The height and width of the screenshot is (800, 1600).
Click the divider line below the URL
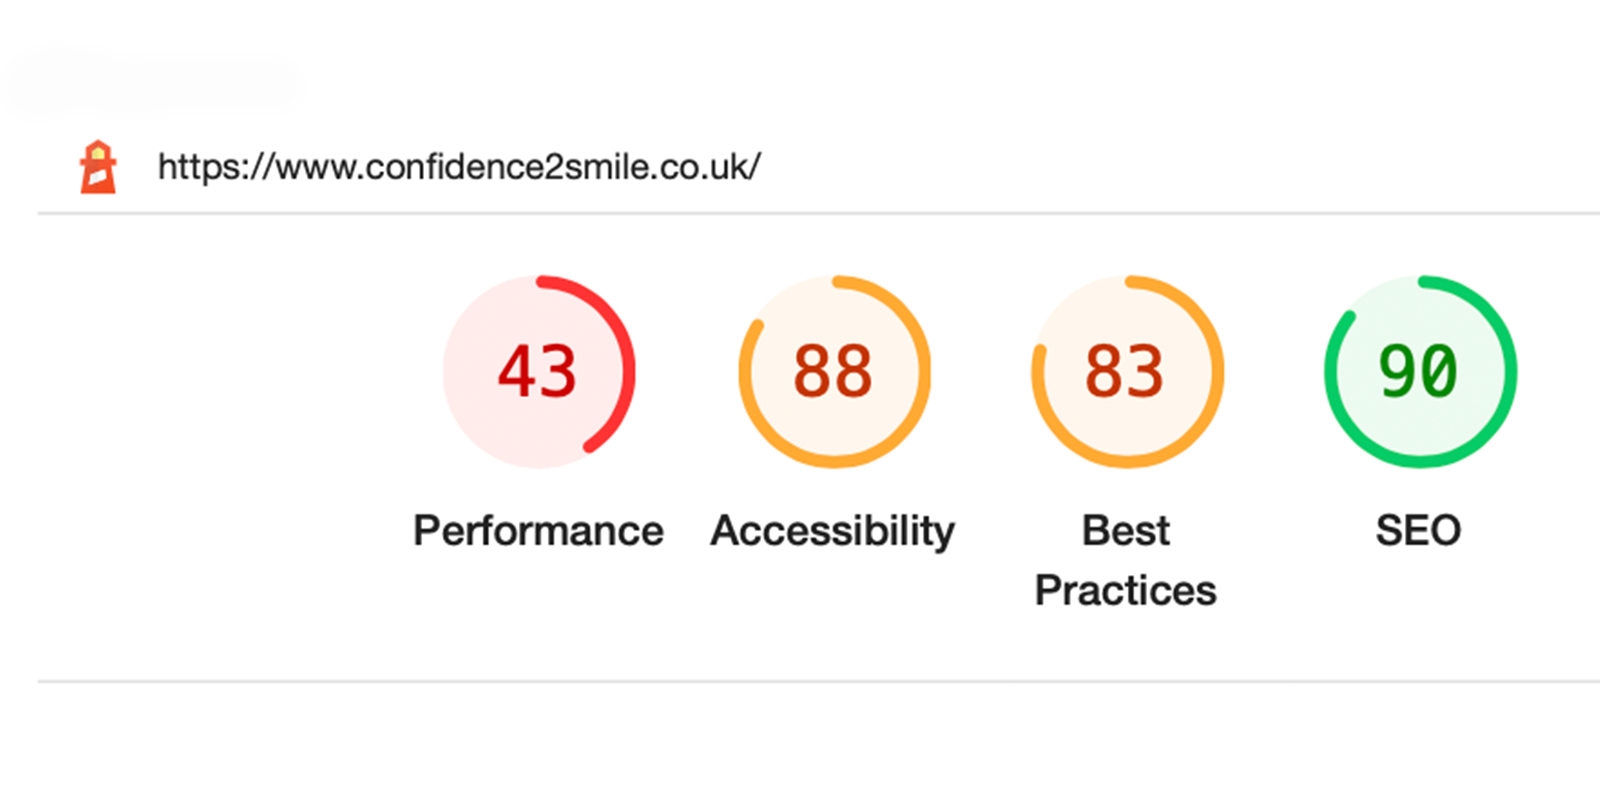(800, 213)
